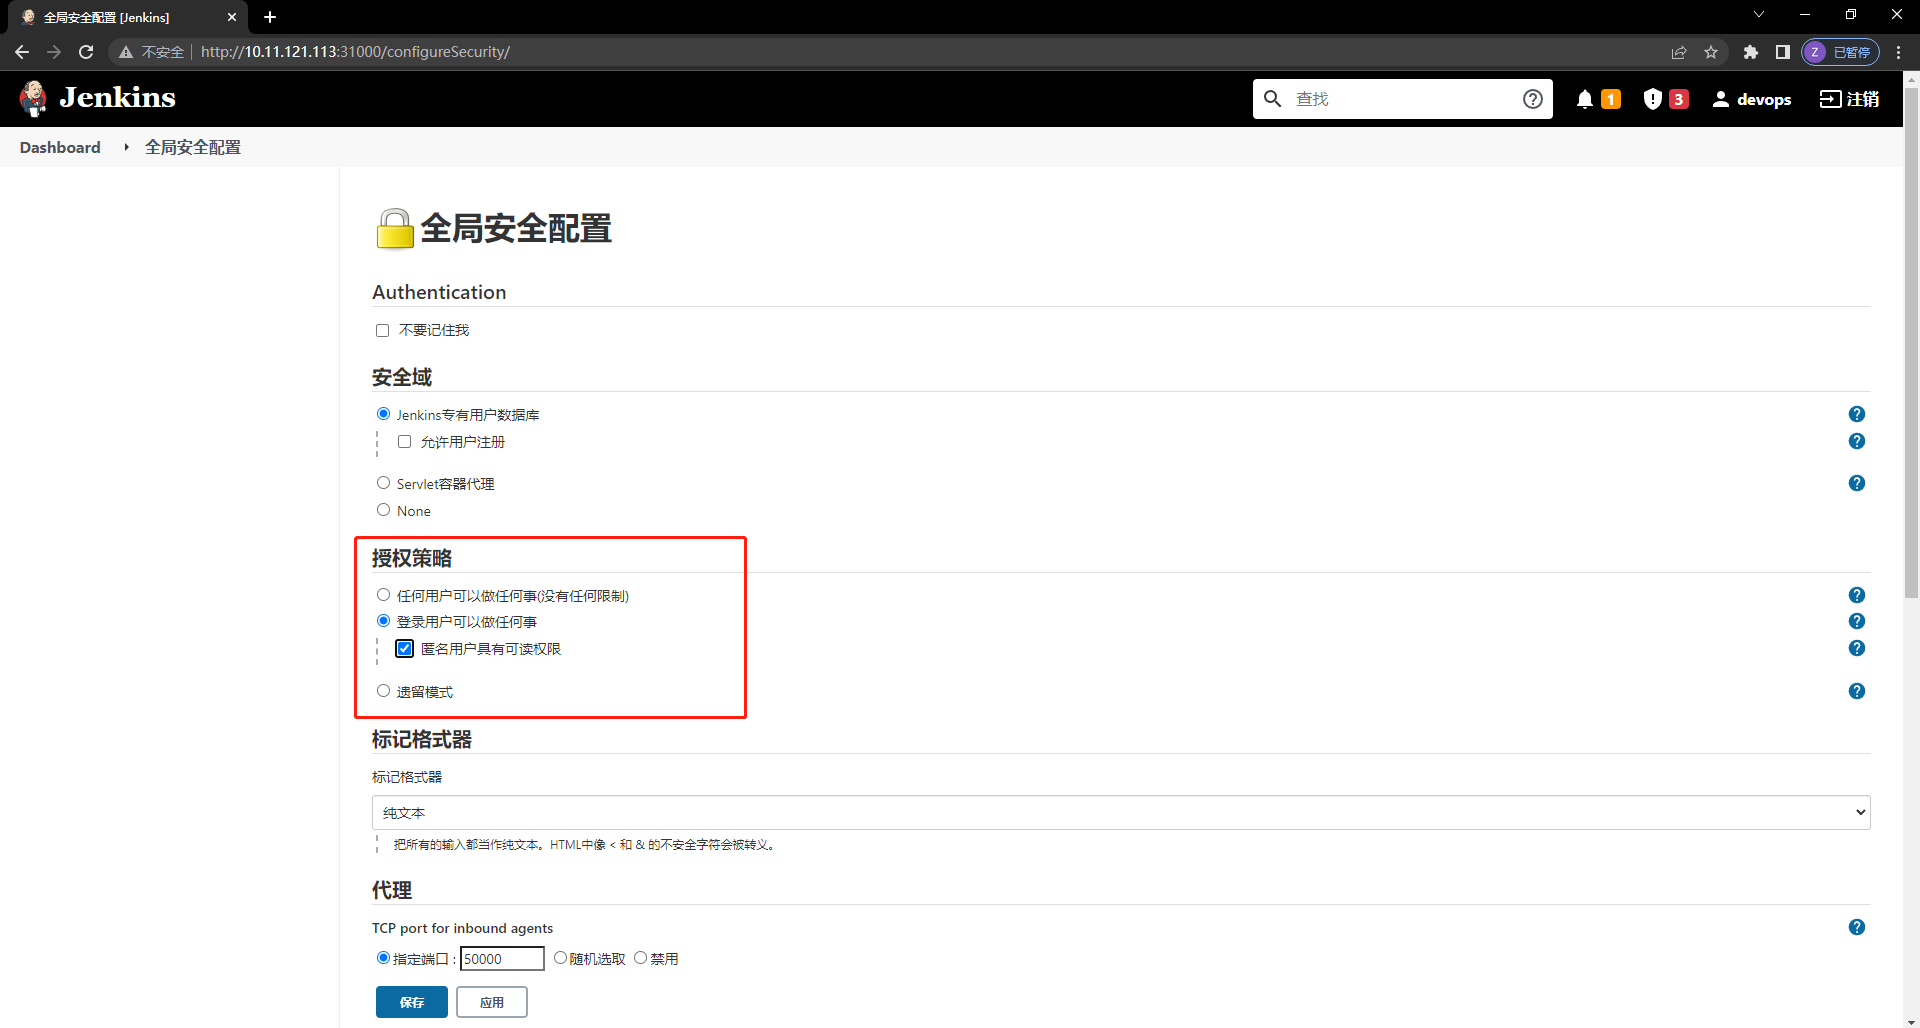
Task: Show help for Jenkins专有用户数据库
Action: click(x=1857, y=414)
